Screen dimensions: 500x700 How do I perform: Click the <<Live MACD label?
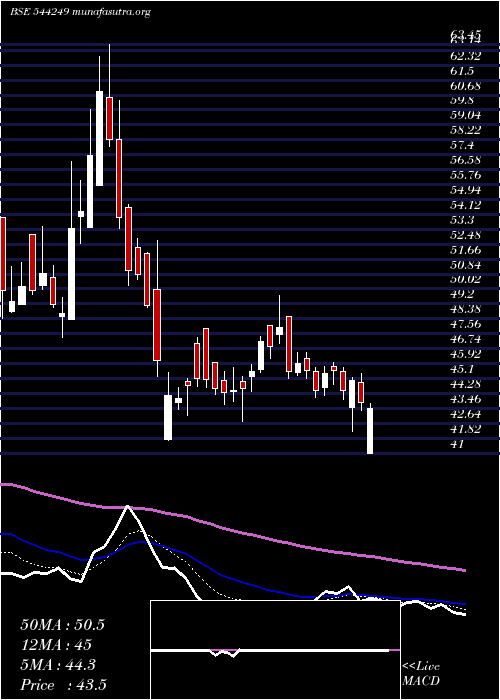click(421, 674)
